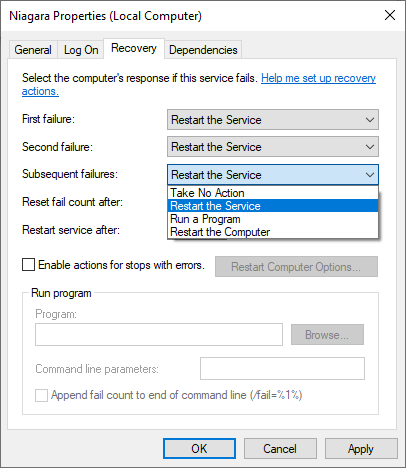This screenshot has height=468, width=406.
Task: Close the Niagara Properties dialog
Action: coord(390,15)
